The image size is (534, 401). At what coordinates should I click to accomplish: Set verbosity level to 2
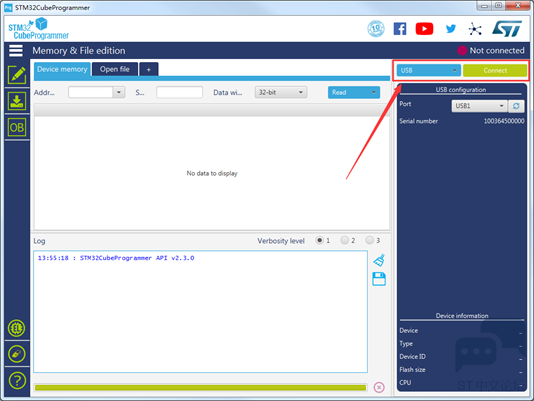tap(345, 241)
